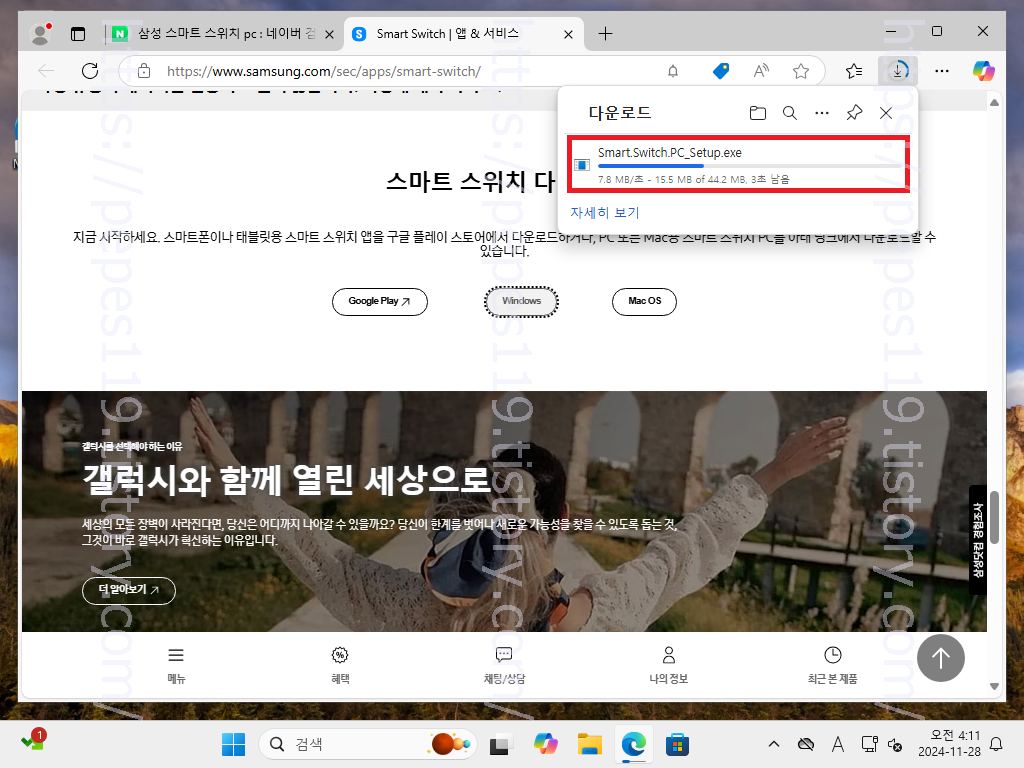This screenshot has width=1024, height=768.
Task: Click the Mac OS download button
Action: coord(644,302)
